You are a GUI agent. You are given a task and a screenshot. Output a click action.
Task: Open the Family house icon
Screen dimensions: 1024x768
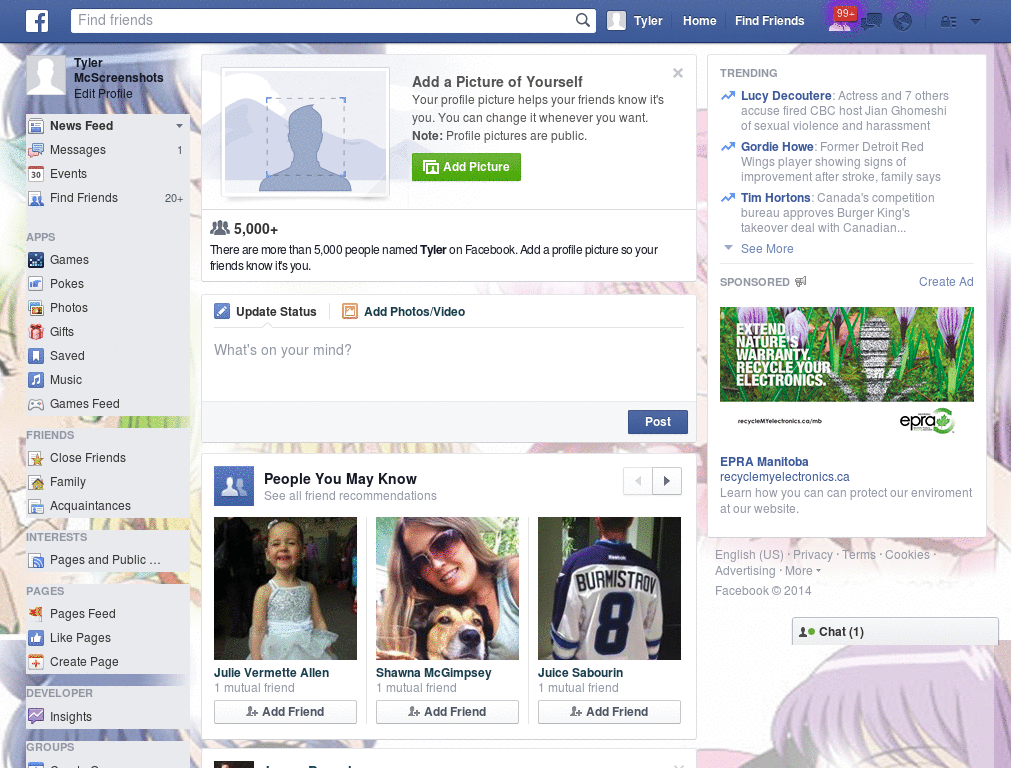[x=36, y=483]
